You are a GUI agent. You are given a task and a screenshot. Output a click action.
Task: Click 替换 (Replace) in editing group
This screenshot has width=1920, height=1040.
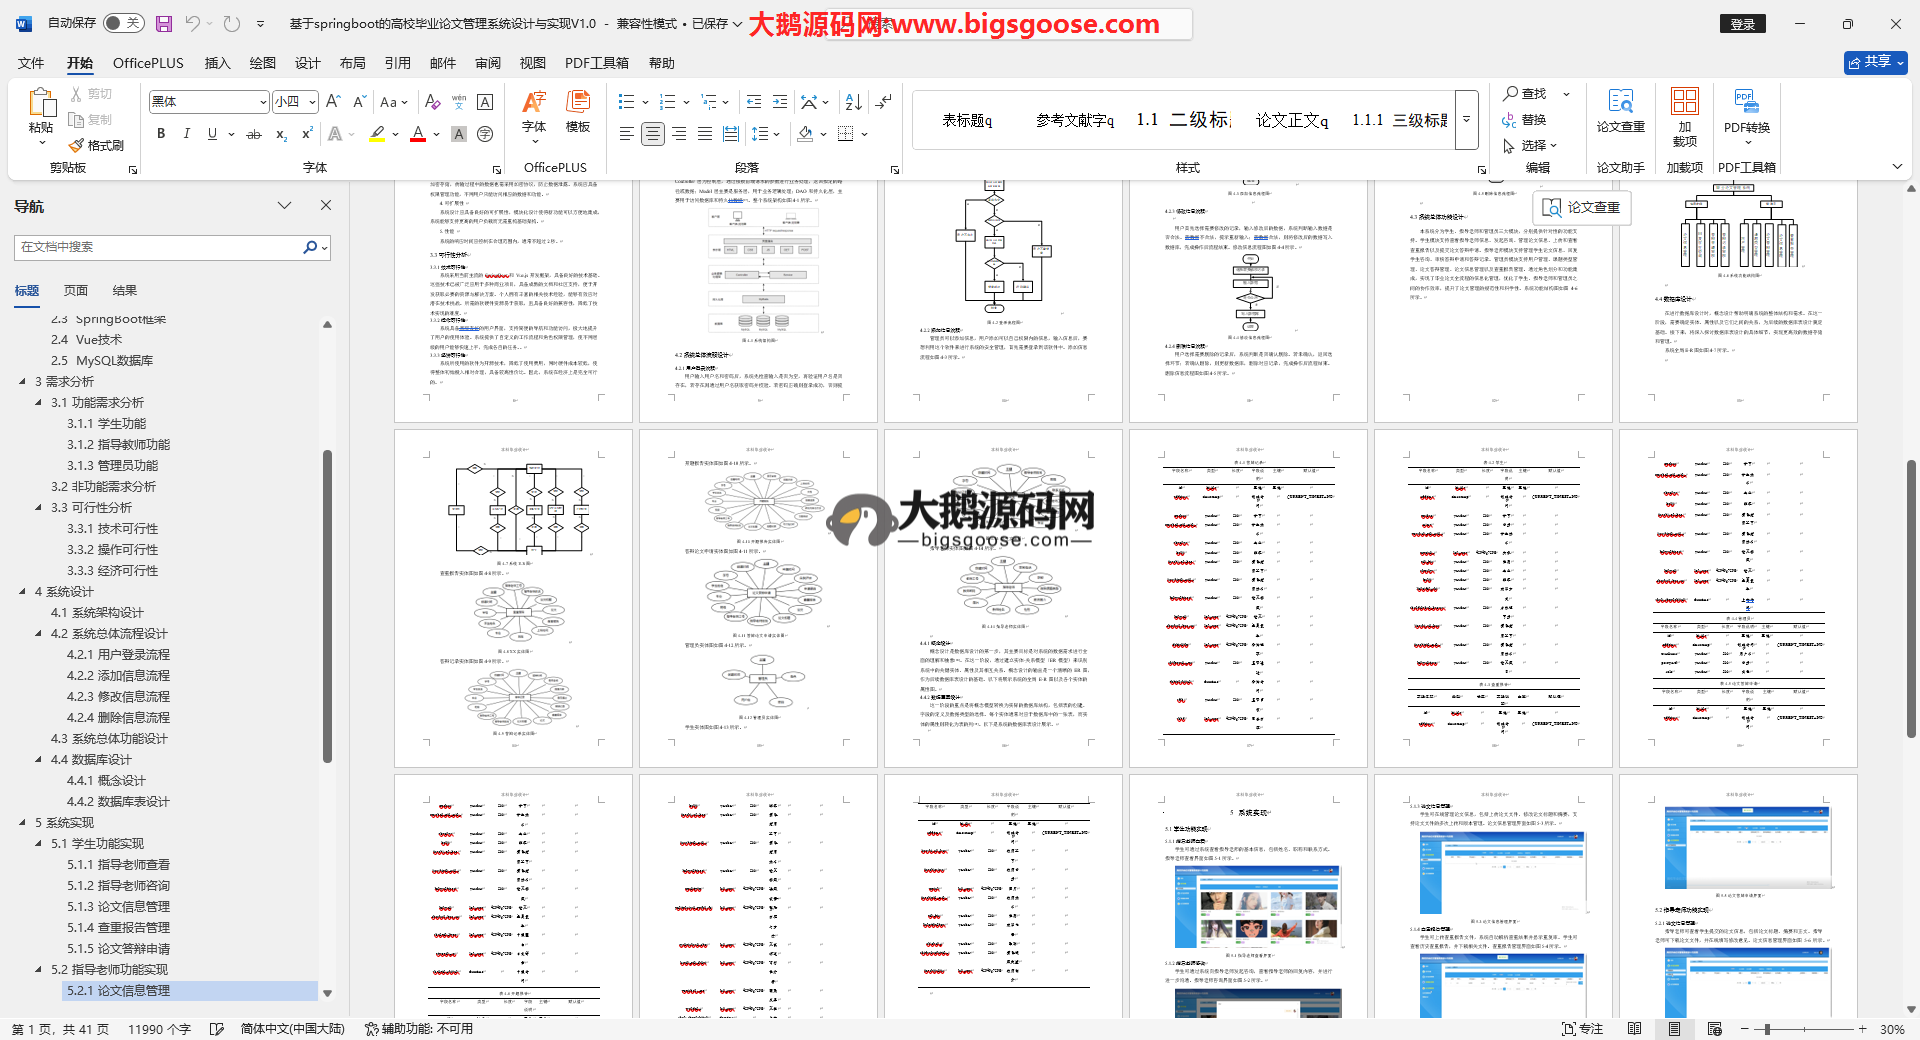tap(1525, 120)
